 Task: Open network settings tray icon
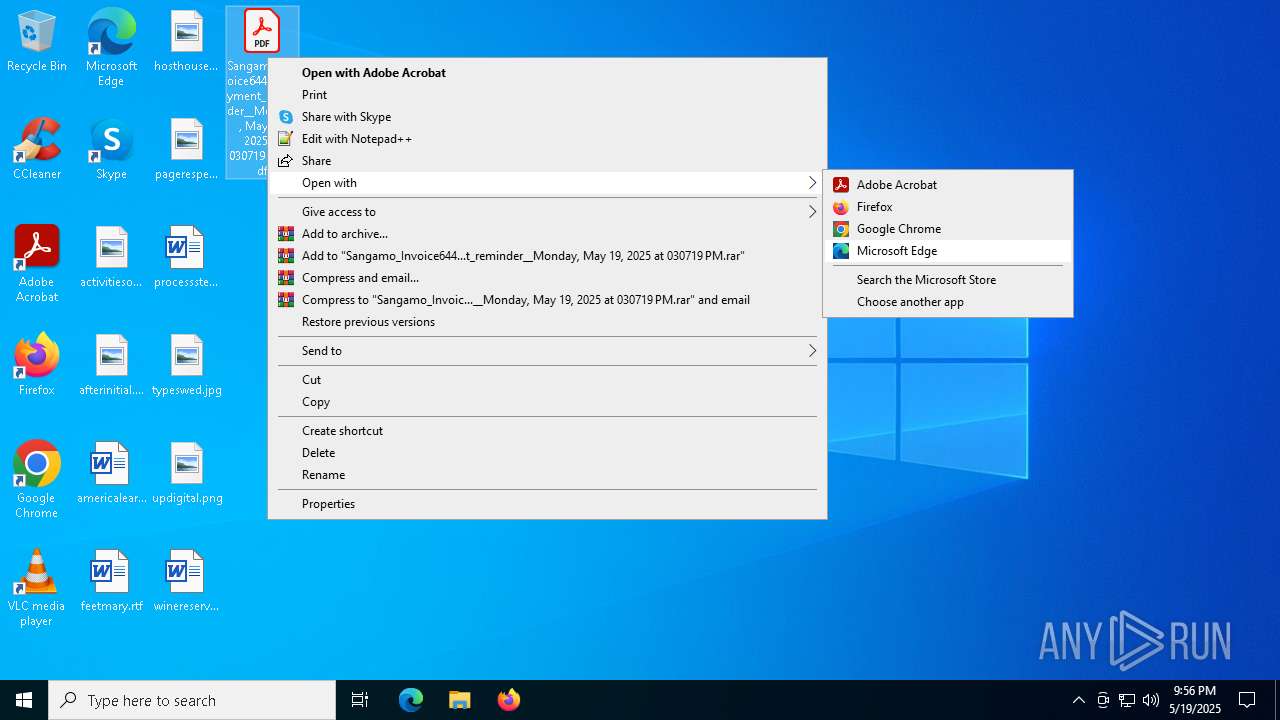point(1127,700)
